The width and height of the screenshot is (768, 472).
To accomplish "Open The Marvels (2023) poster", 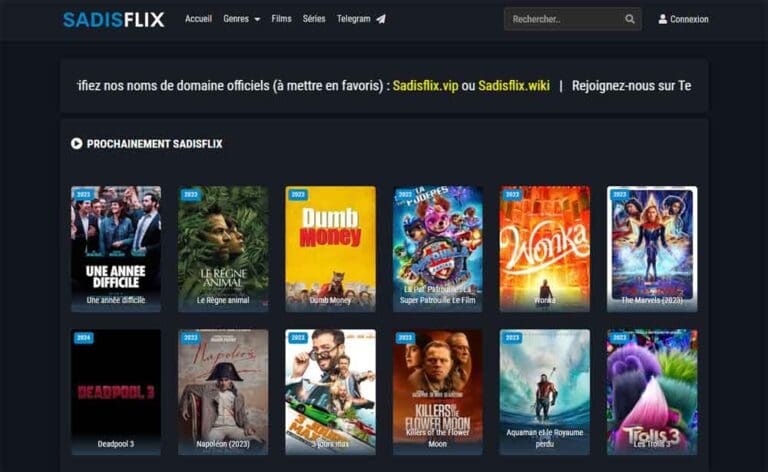I will [x=652, y=248].
